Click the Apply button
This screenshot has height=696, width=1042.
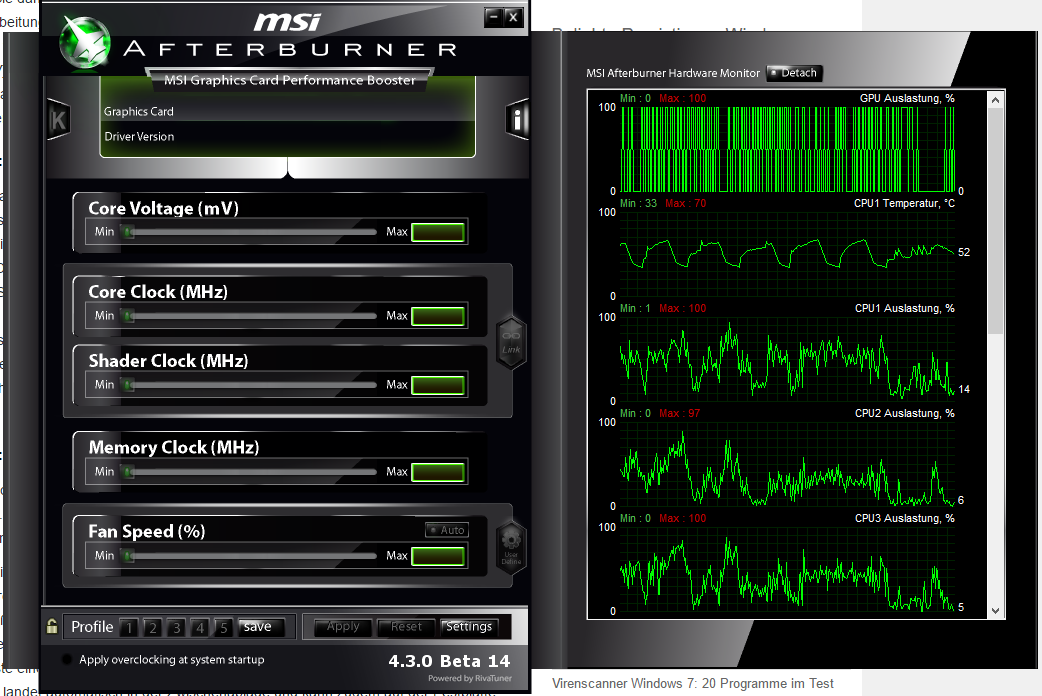[343, 627]
